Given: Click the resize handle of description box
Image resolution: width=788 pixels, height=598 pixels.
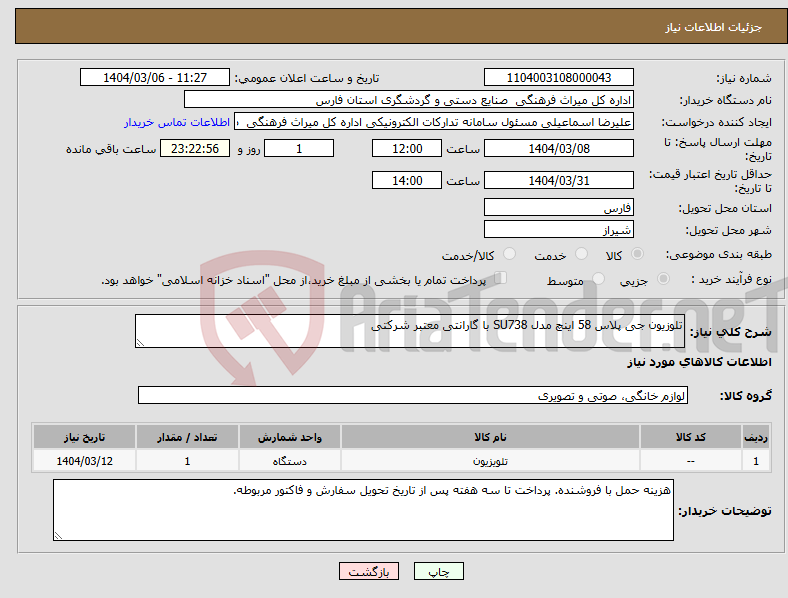Looking at the screenshot, I should coord(140,343).
